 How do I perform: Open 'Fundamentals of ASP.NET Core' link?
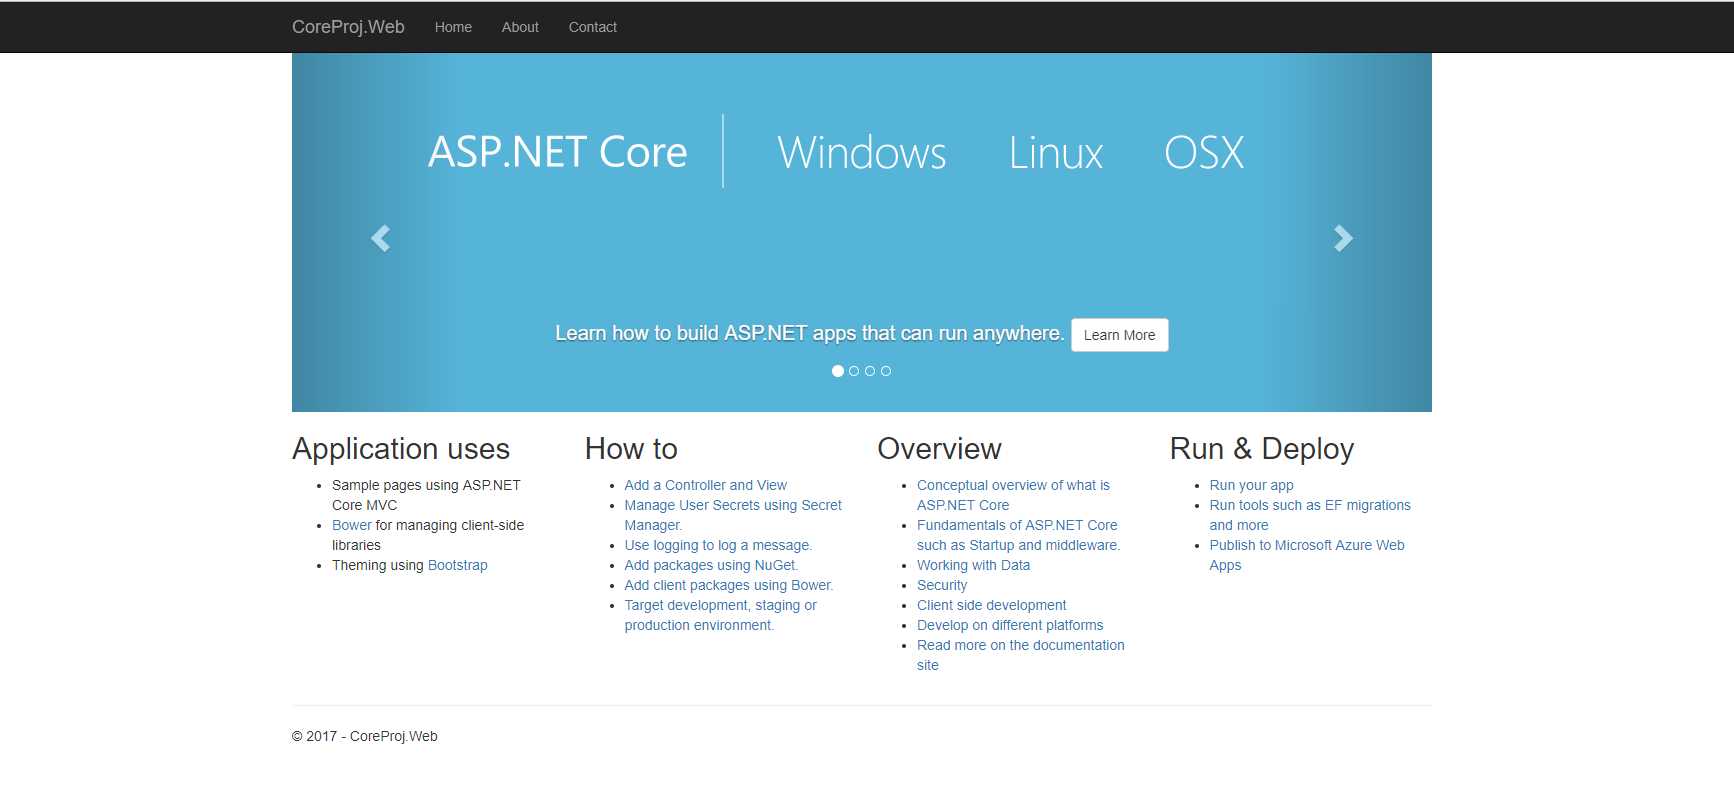[1018, 535]
